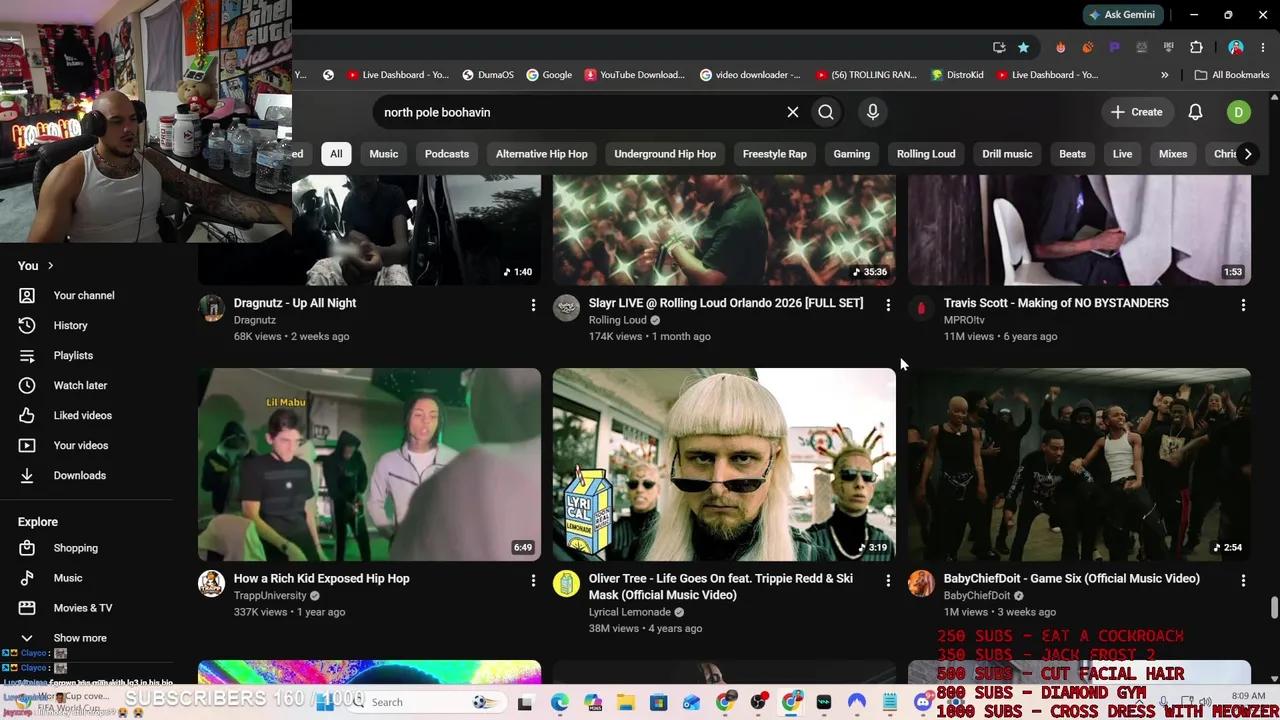Open options for Dragnutz - Up All Night
This screenshot has width=1280, height=720.
[533, 305]
